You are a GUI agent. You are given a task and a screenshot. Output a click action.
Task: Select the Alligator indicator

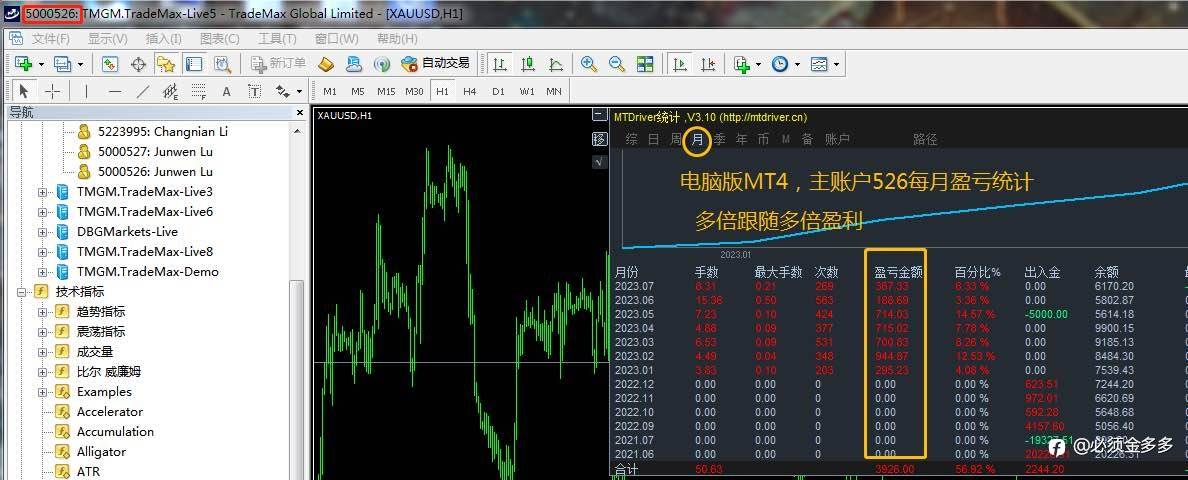click(x=101, y=452)
